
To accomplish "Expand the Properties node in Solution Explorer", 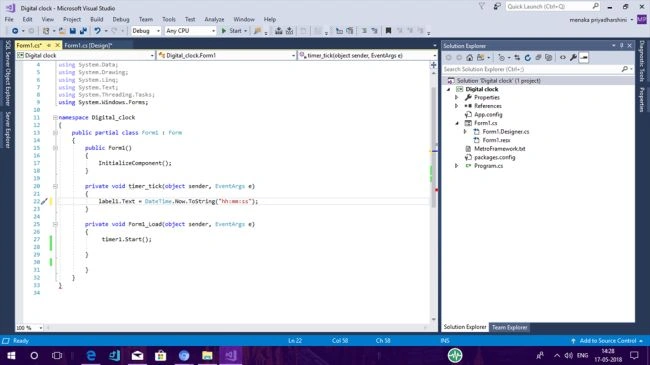I will coord(457,97).
